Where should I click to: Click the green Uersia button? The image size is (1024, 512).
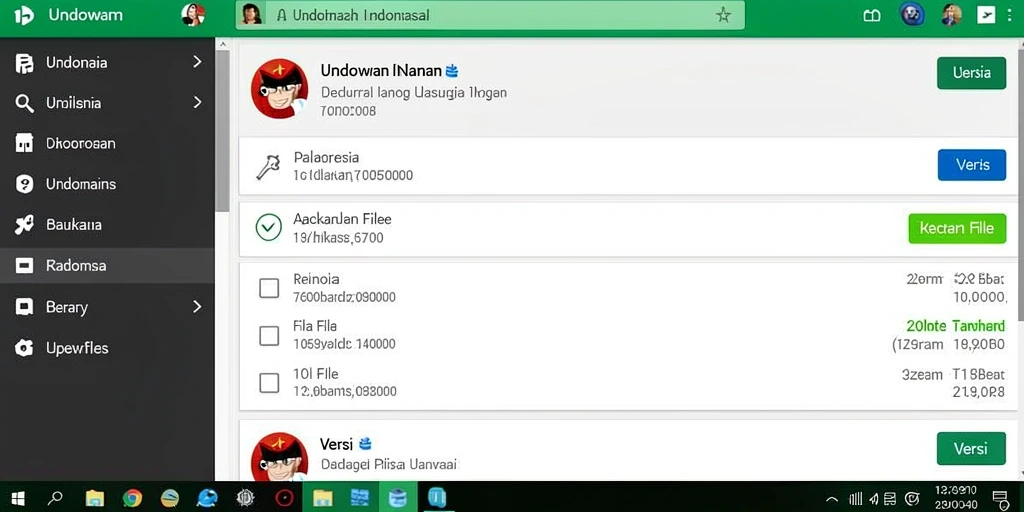coord(971,73)
